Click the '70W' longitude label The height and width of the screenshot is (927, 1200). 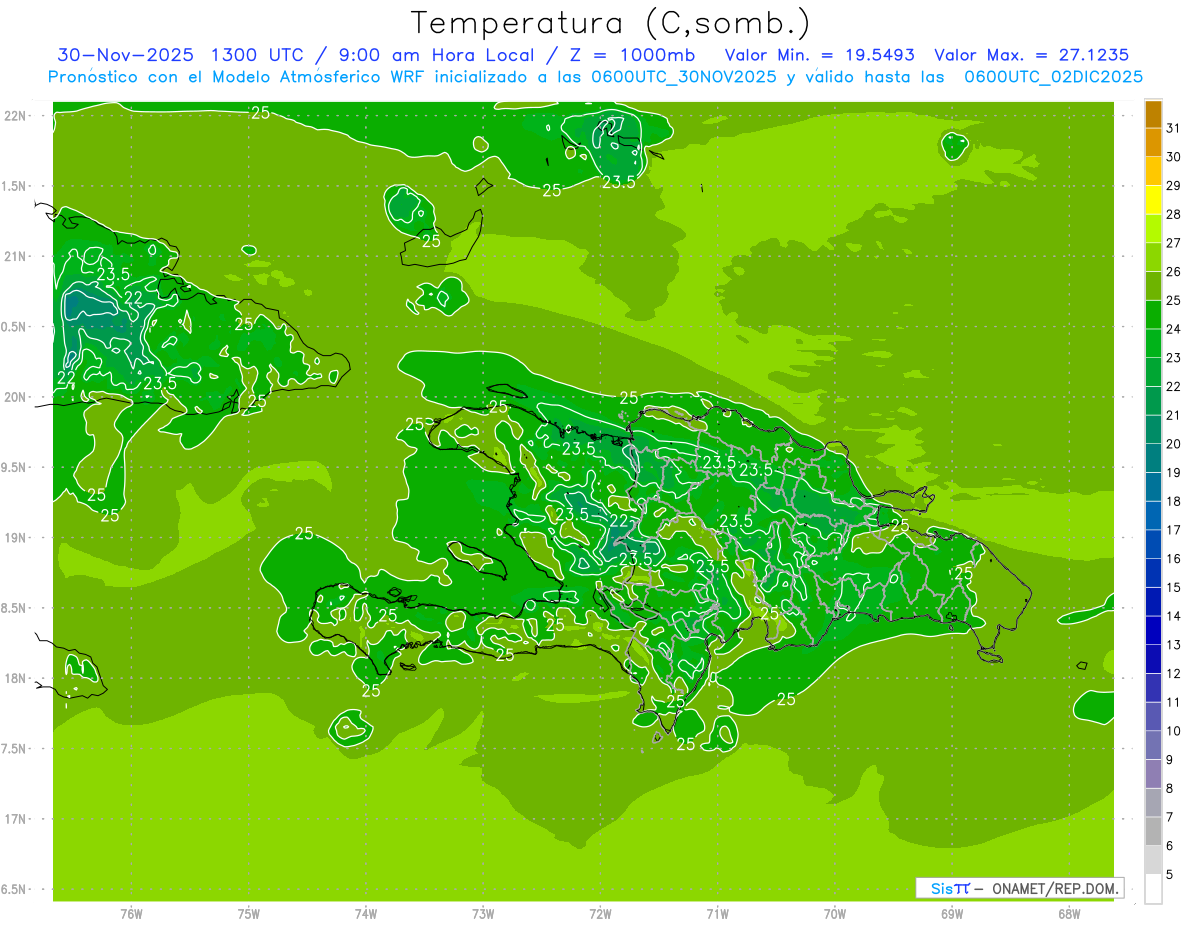[x=835, y=914]
